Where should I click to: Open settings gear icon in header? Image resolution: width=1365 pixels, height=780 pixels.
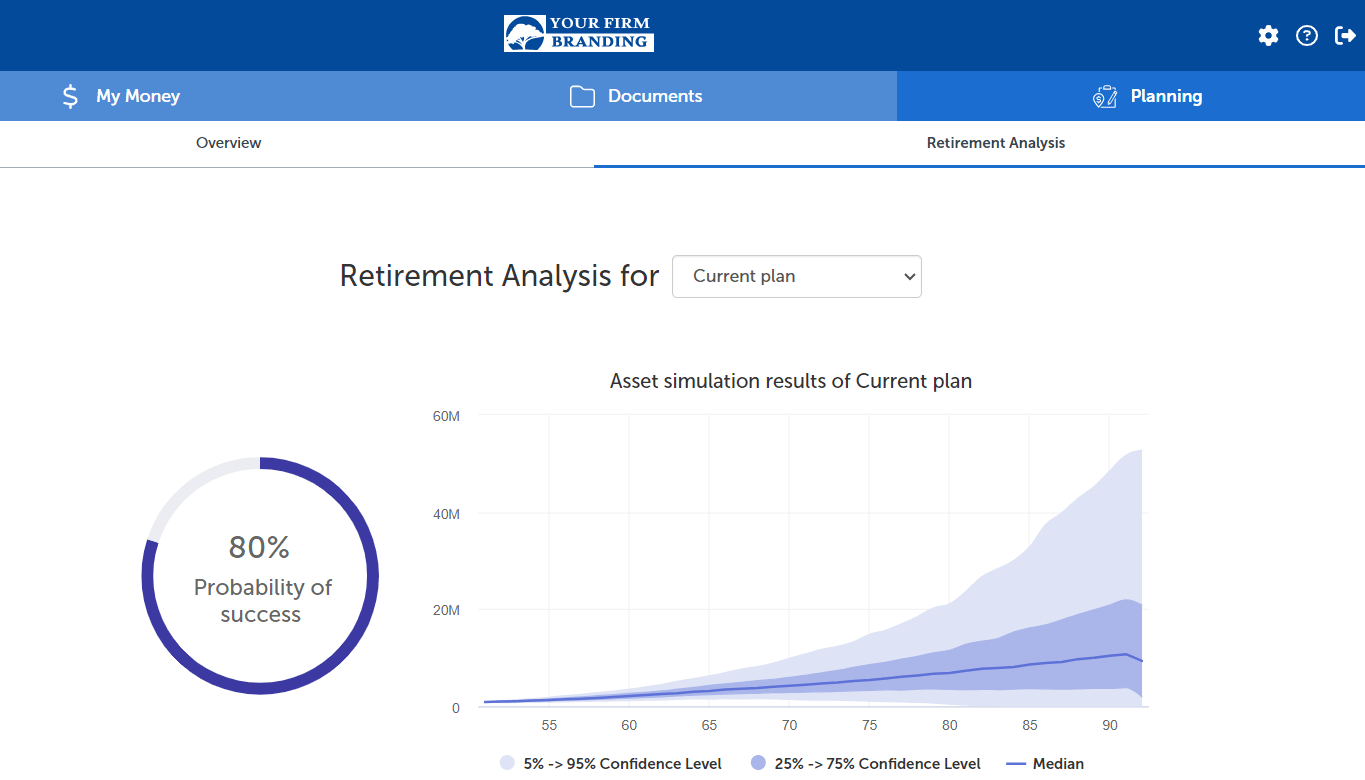pos(1268,36)
